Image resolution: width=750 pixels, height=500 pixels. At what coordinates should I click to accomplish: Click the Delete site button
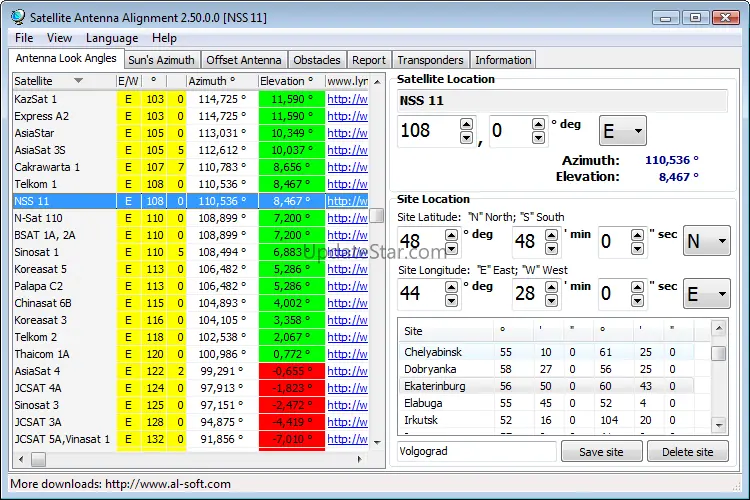[x=687, y=452]
